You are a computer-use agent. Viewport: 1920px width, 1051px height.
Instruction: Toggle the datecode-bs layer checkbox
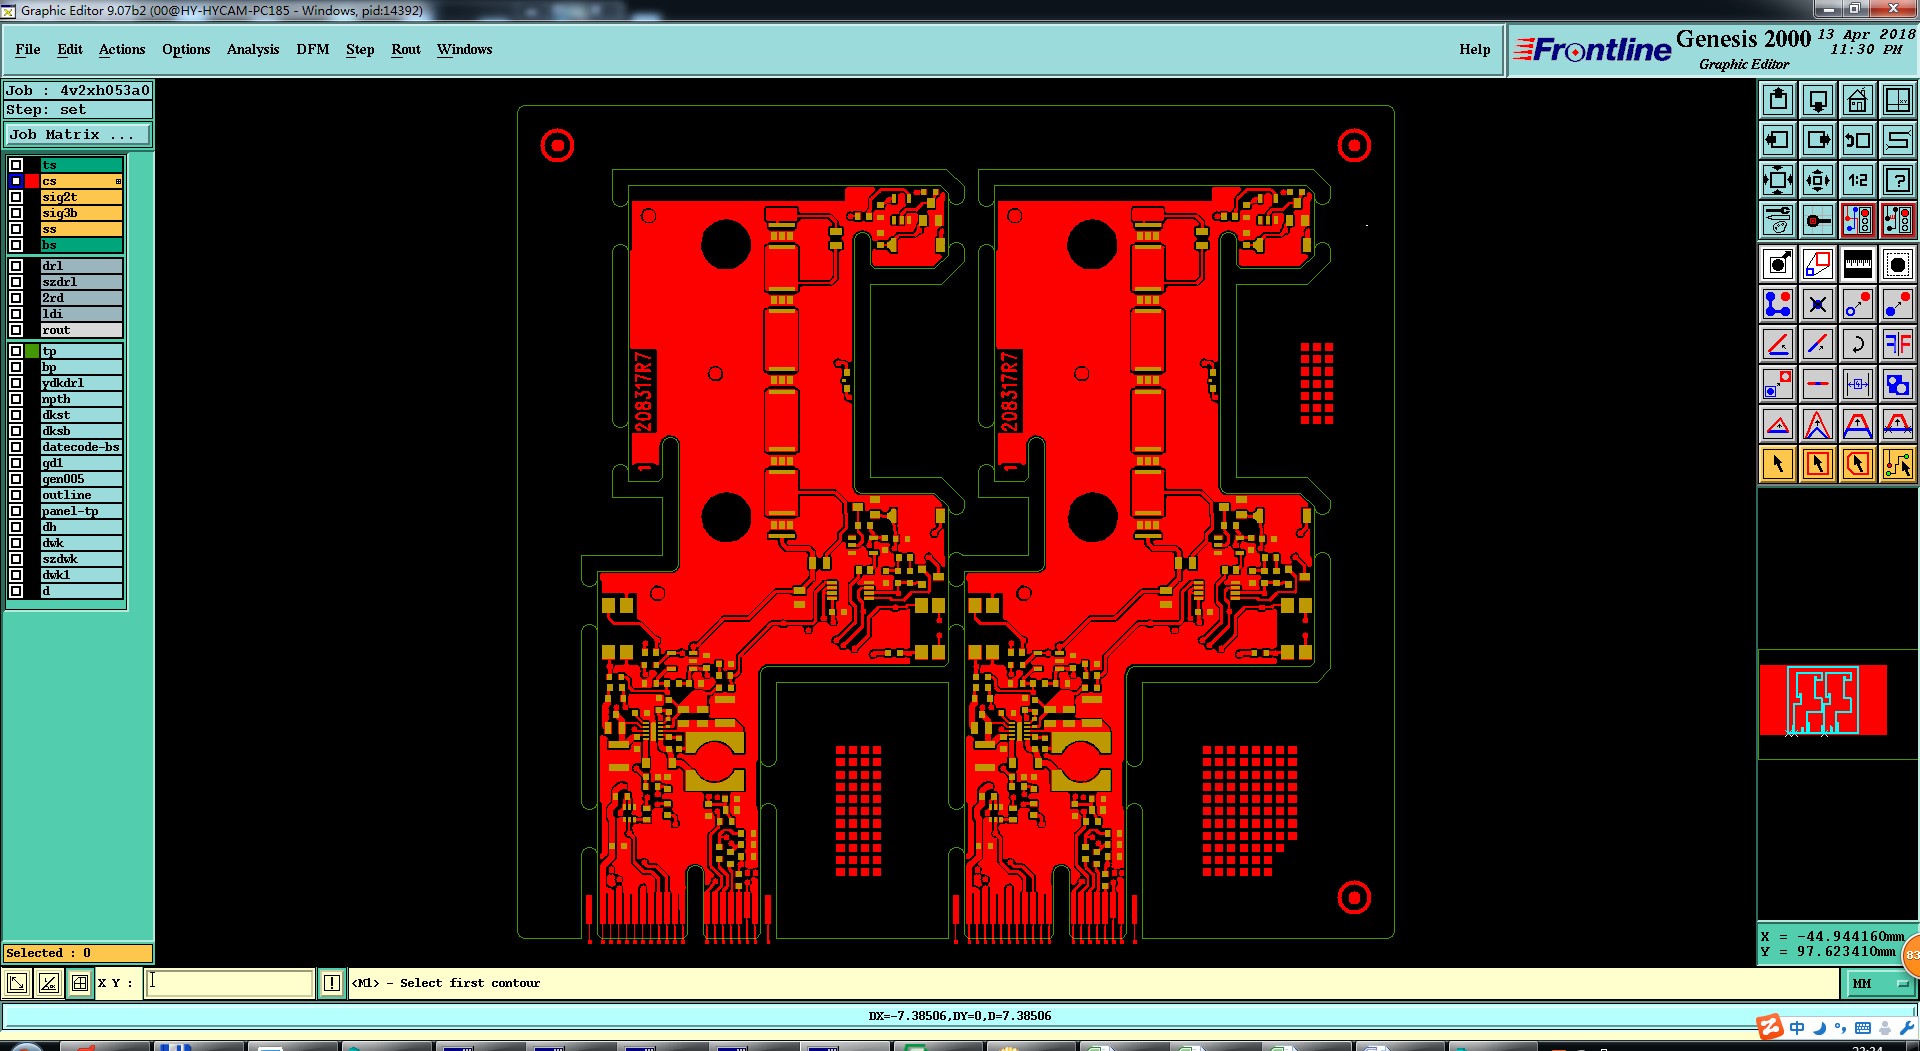click(16, 447)
